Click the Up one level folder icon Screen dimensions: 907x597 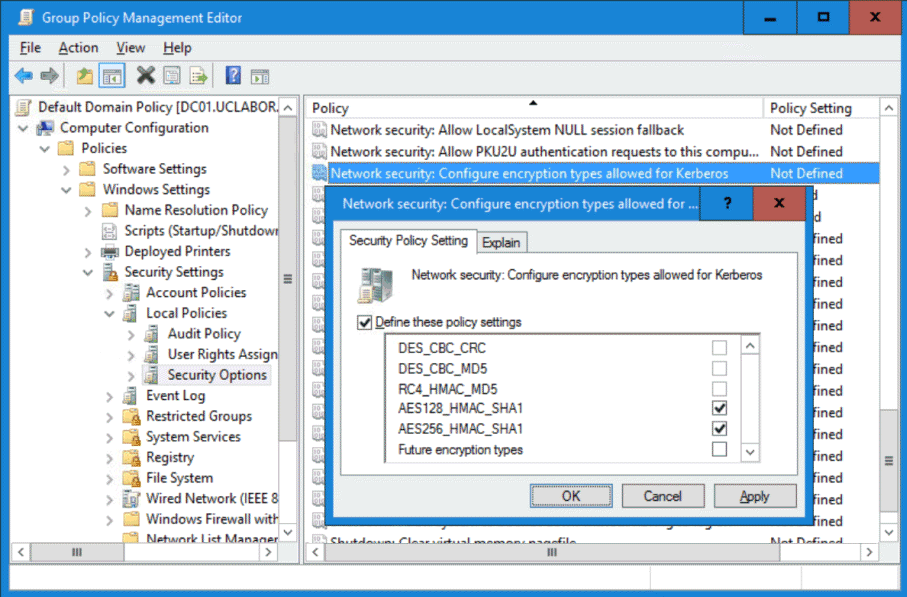click(x=85, y=76)
